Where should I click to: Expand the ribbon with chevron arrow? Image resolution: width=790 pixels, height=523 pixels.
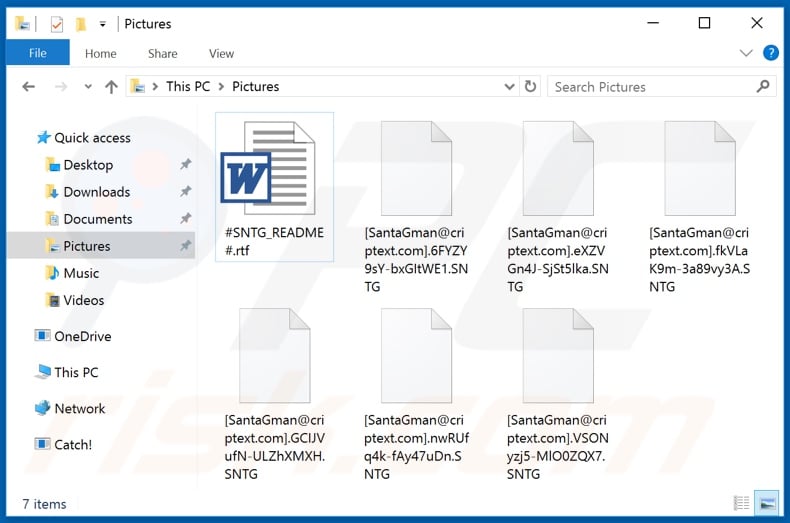coord(746,53)
